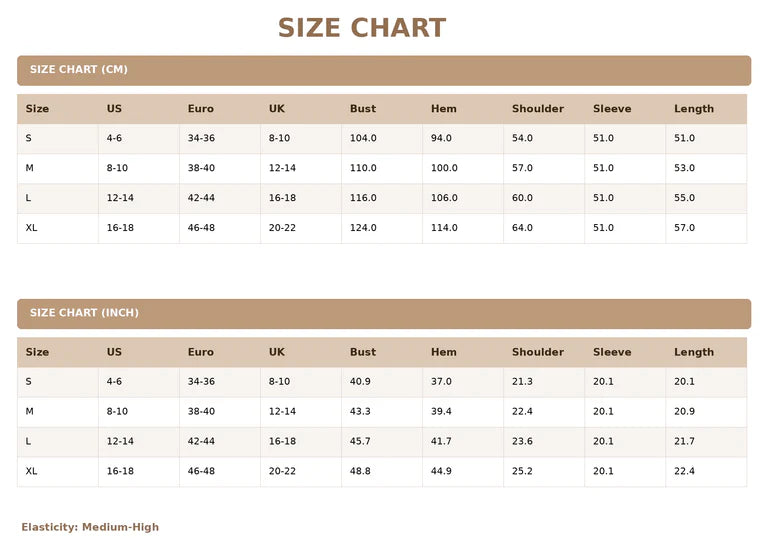Click the 39.4 hem value for size M
Screen dimensions: 768x555
click(441, 411)
